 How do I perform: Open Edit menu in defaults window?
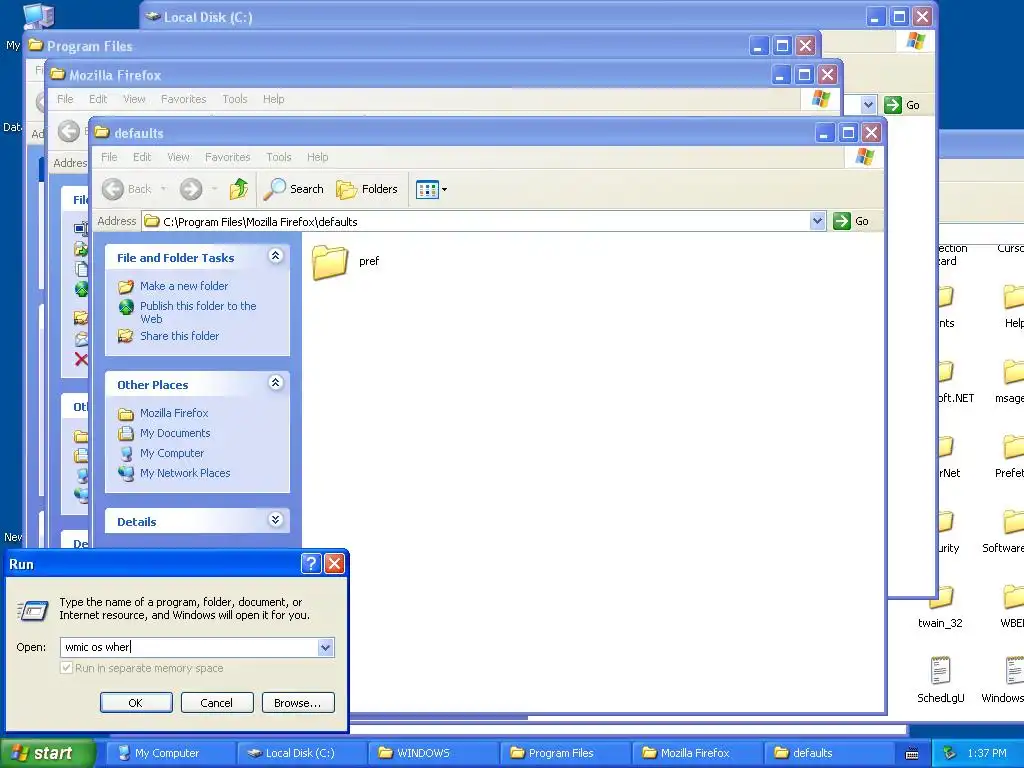pyautogui.click(x=142, y=157)
